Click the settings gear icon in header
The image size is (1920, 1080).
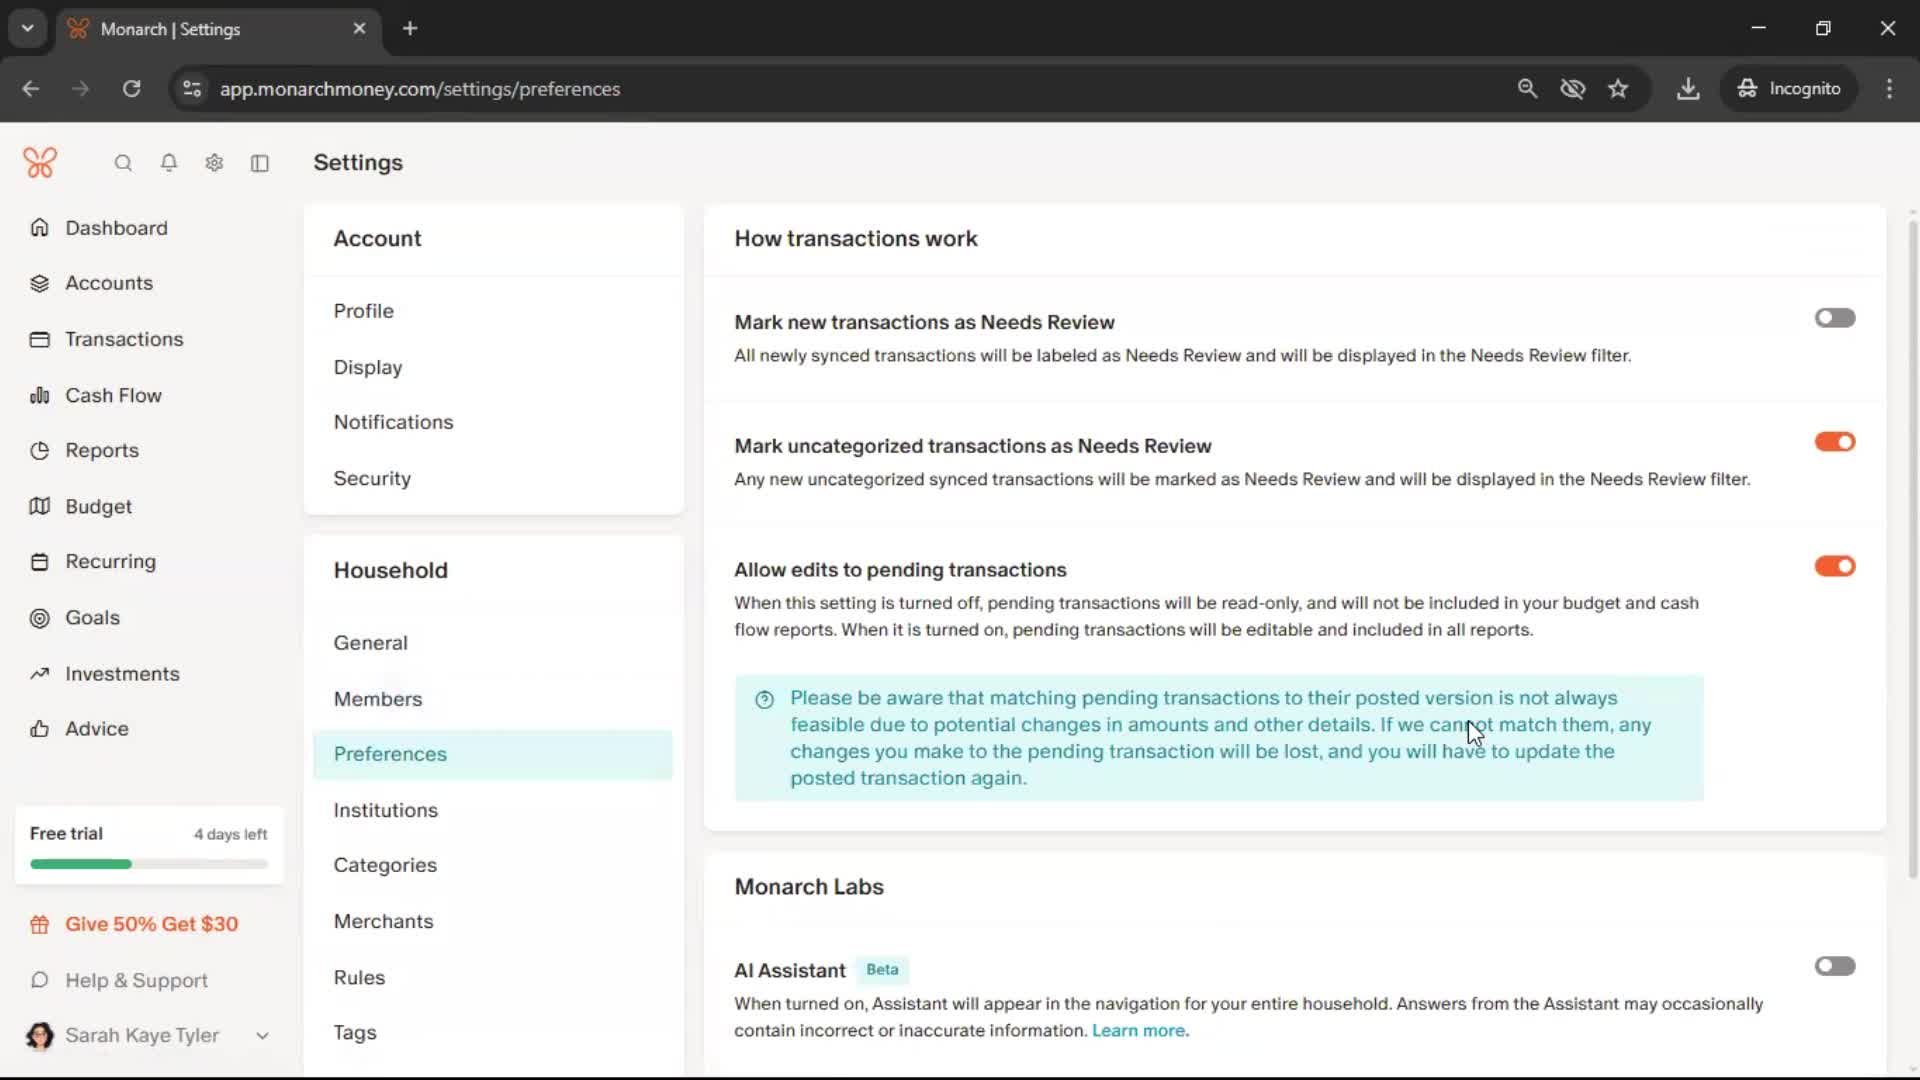214,163
